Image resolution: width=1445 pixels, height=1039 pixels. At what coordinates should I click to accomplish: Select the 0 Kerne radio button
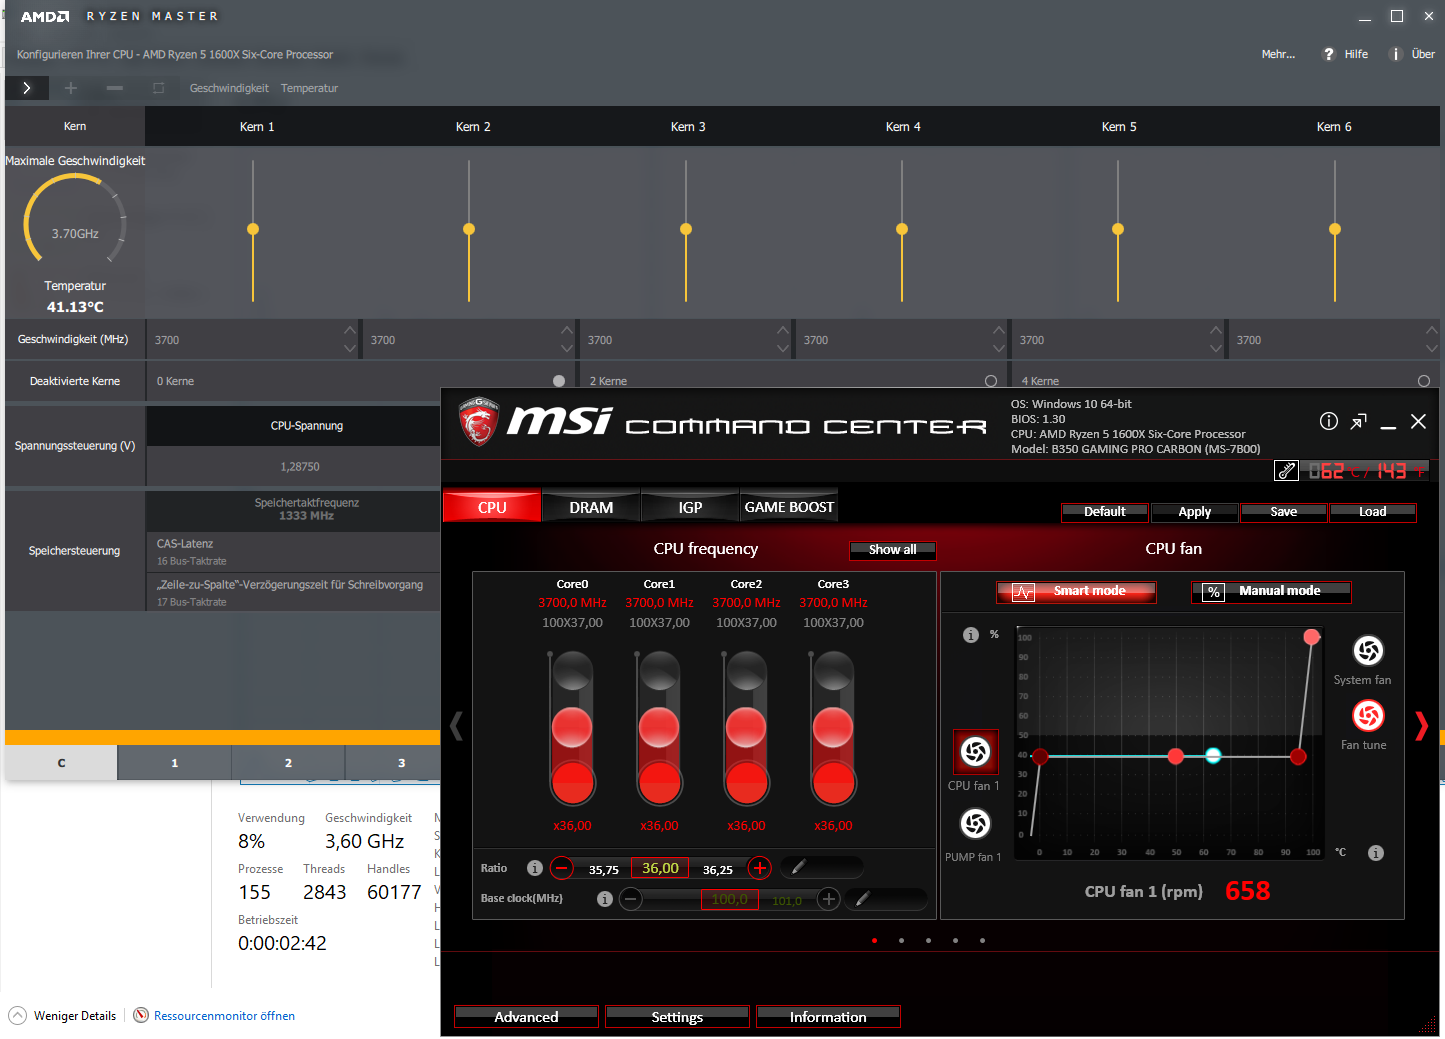click(x=559, y=381)
